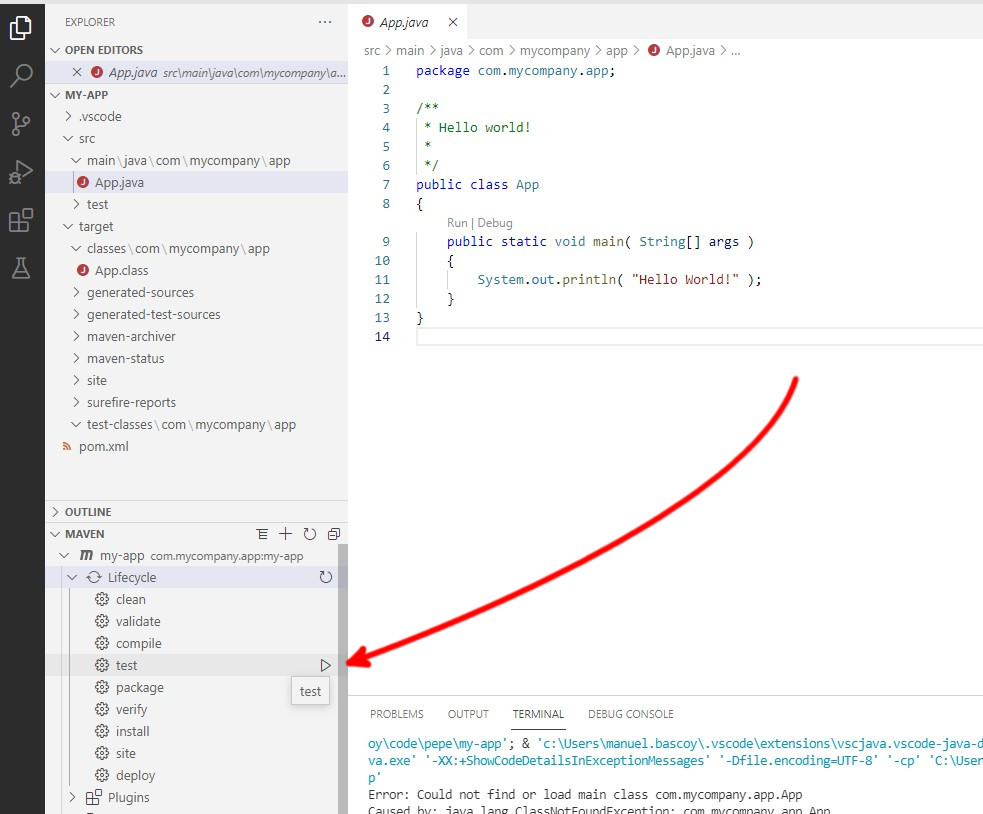Run the Maven test lifecycle phase
Viewport: 983px width, 814px height.
[325, 665]
